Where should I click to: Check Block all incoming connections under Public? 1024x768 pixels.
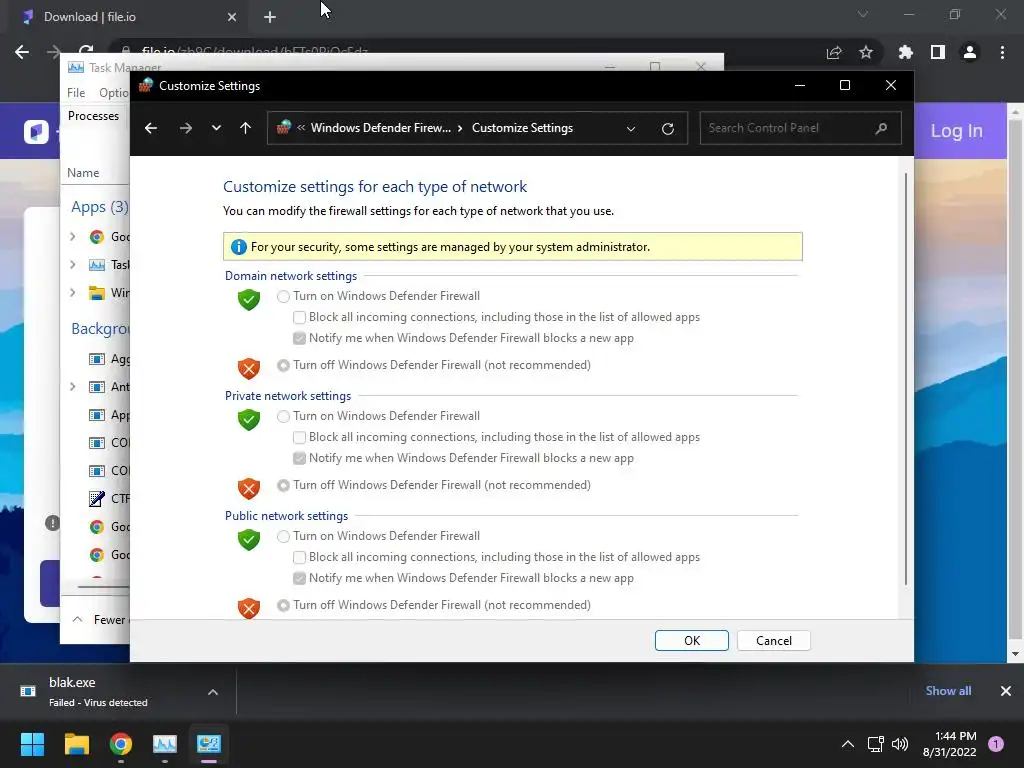pyautogui.click(x=299, y=558)
